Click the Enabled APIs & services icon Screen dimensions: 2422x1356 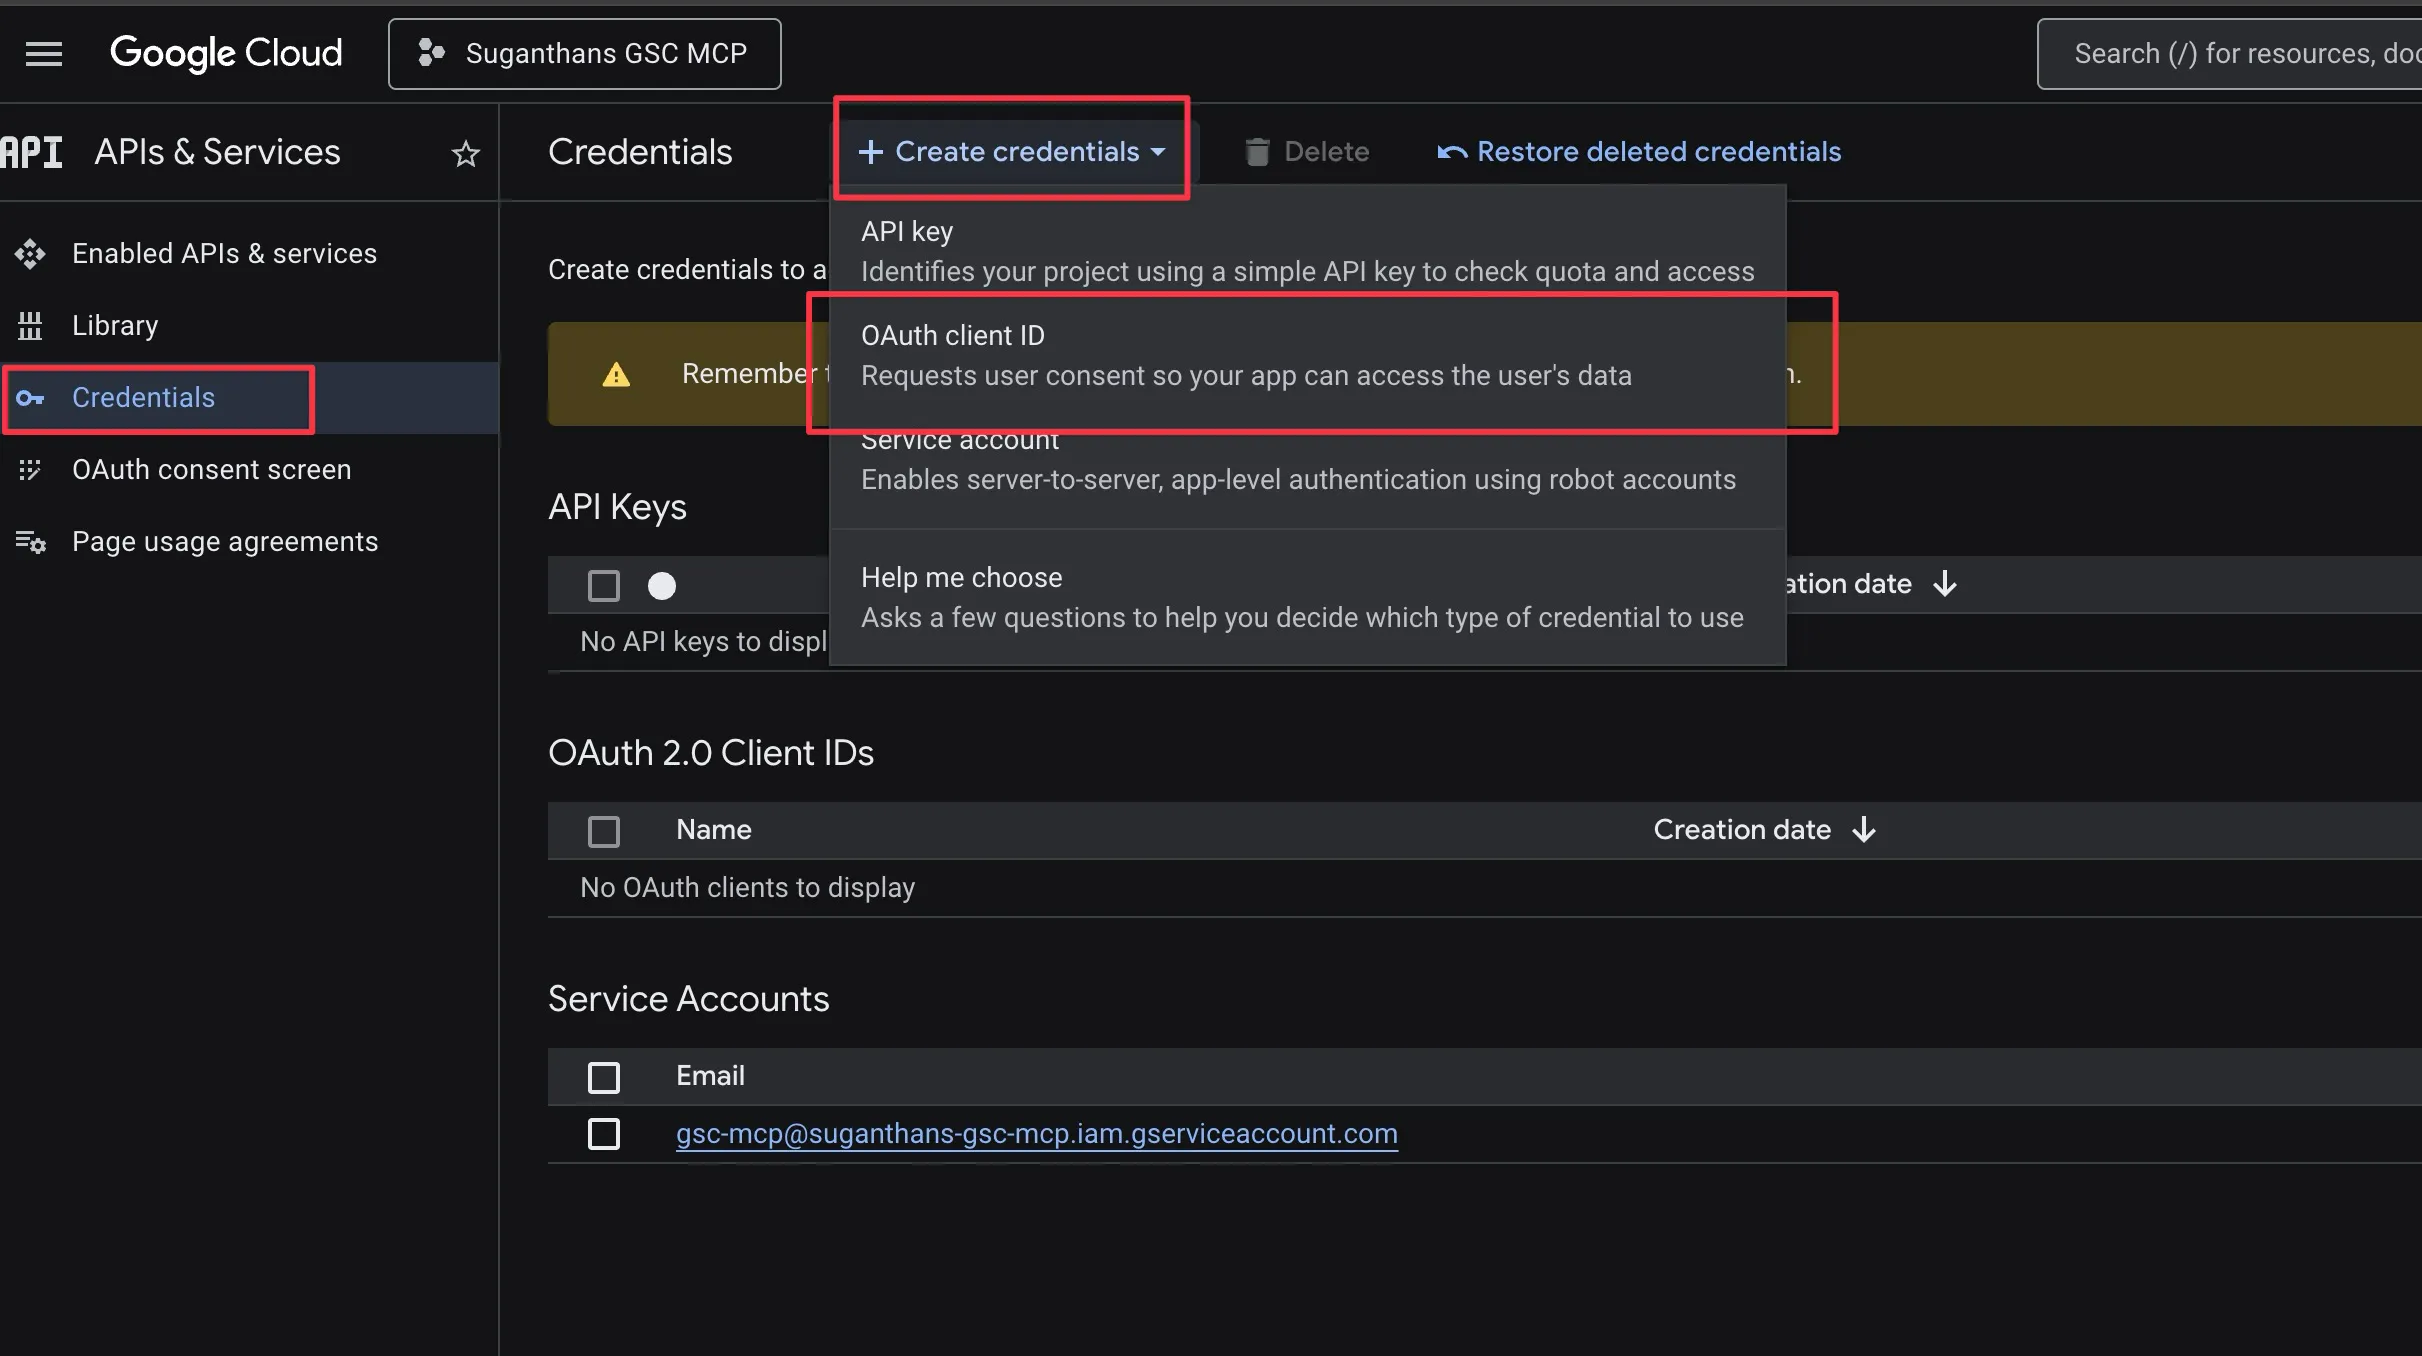30,254
